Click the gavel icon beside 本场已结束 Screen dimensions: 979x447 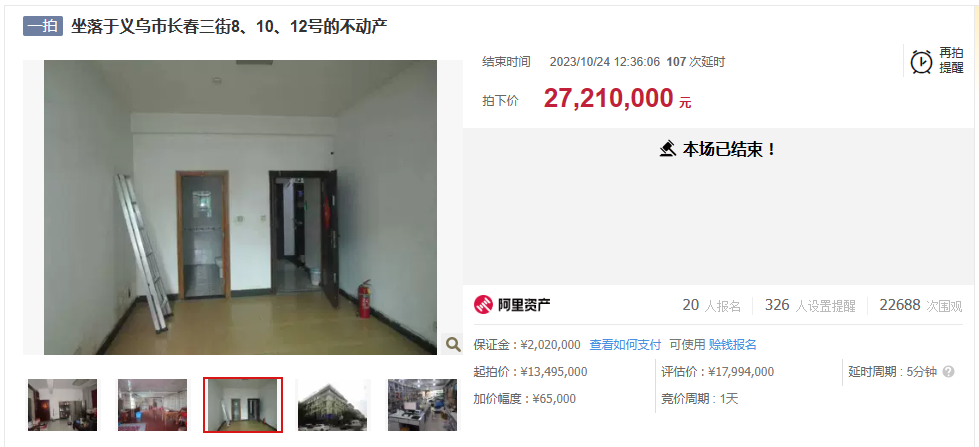pyautogui.click(x=668, y=149)
